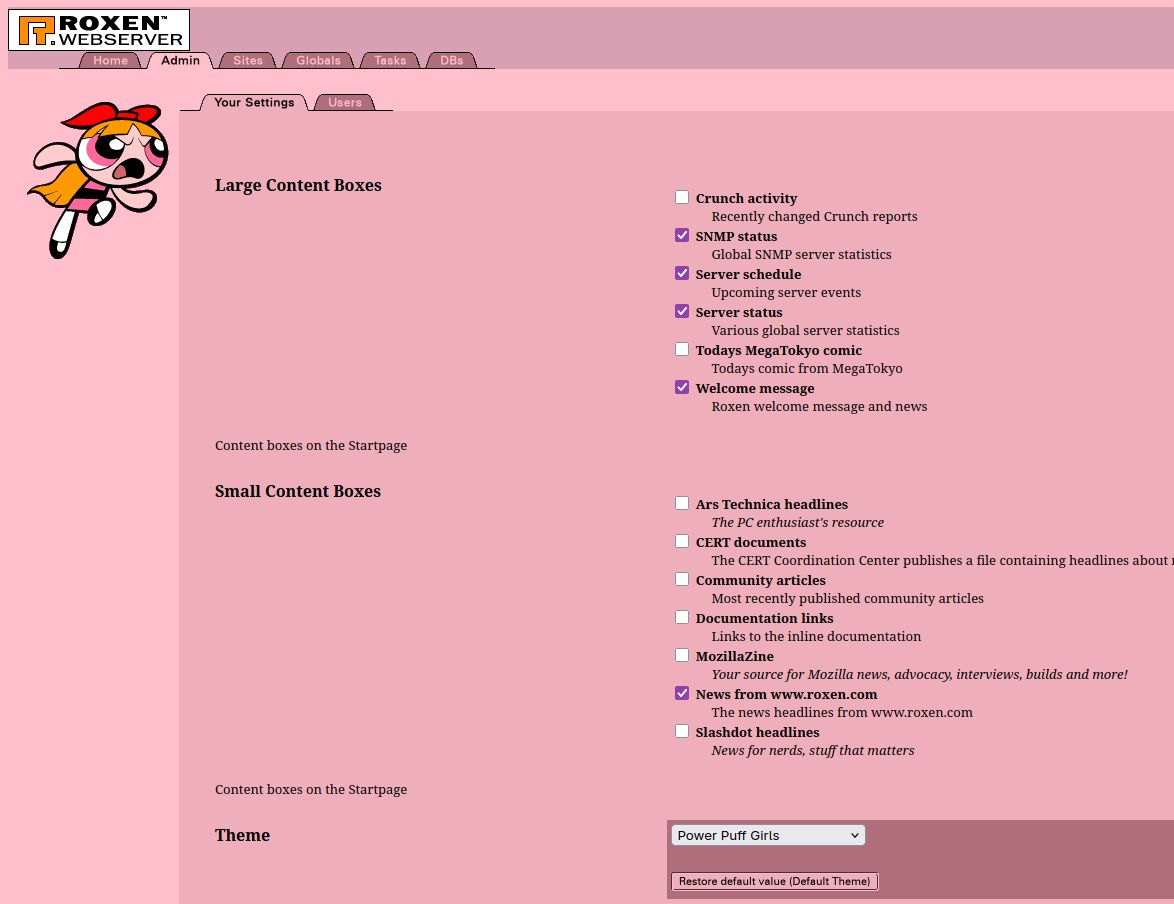Click 'The PC enthusiast's resource' text
The image size is (1174, 904).
(x=797, y=523)
